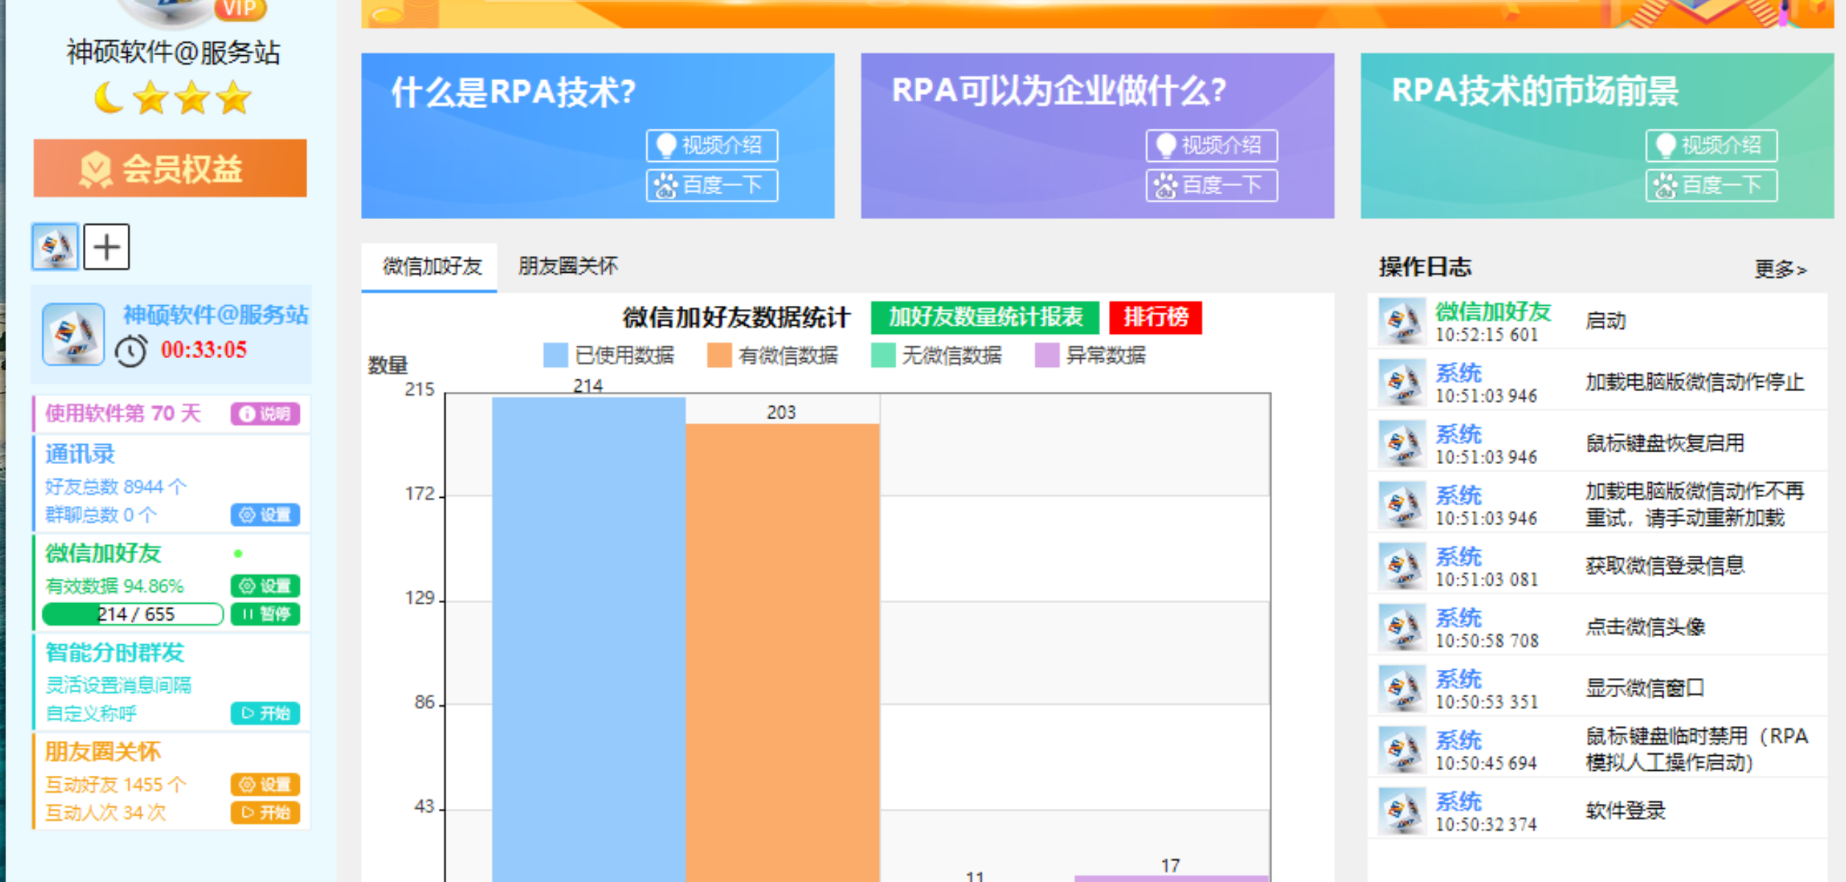Switch to the 微信加好友 chart tab
The height and width of the screenshot is (882, 1846).
pos(431,266)
